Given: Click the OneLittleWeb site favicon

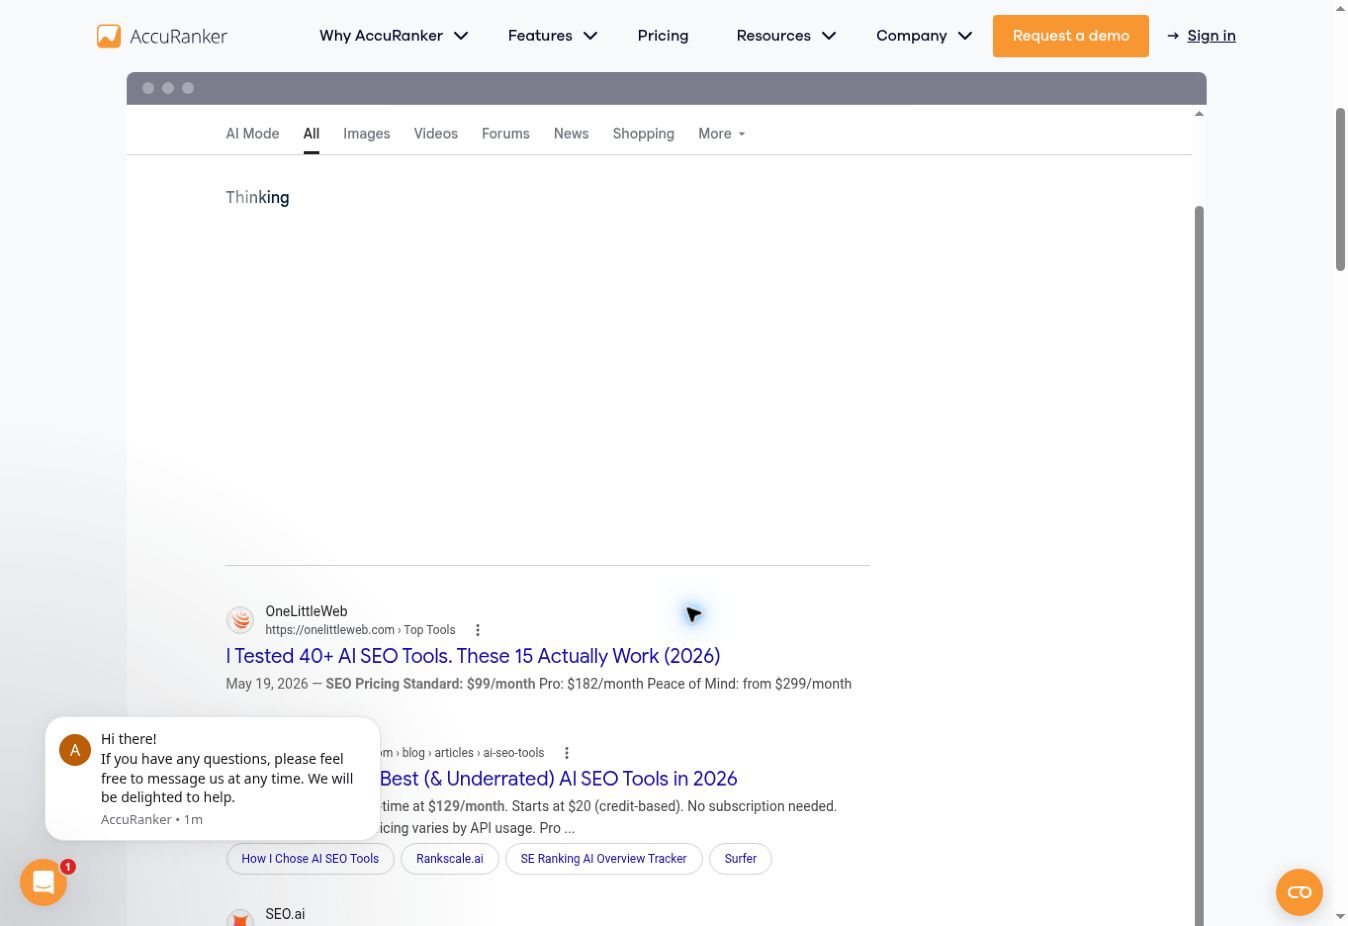Looking at the screenshot, I should (x=240, y=620).
